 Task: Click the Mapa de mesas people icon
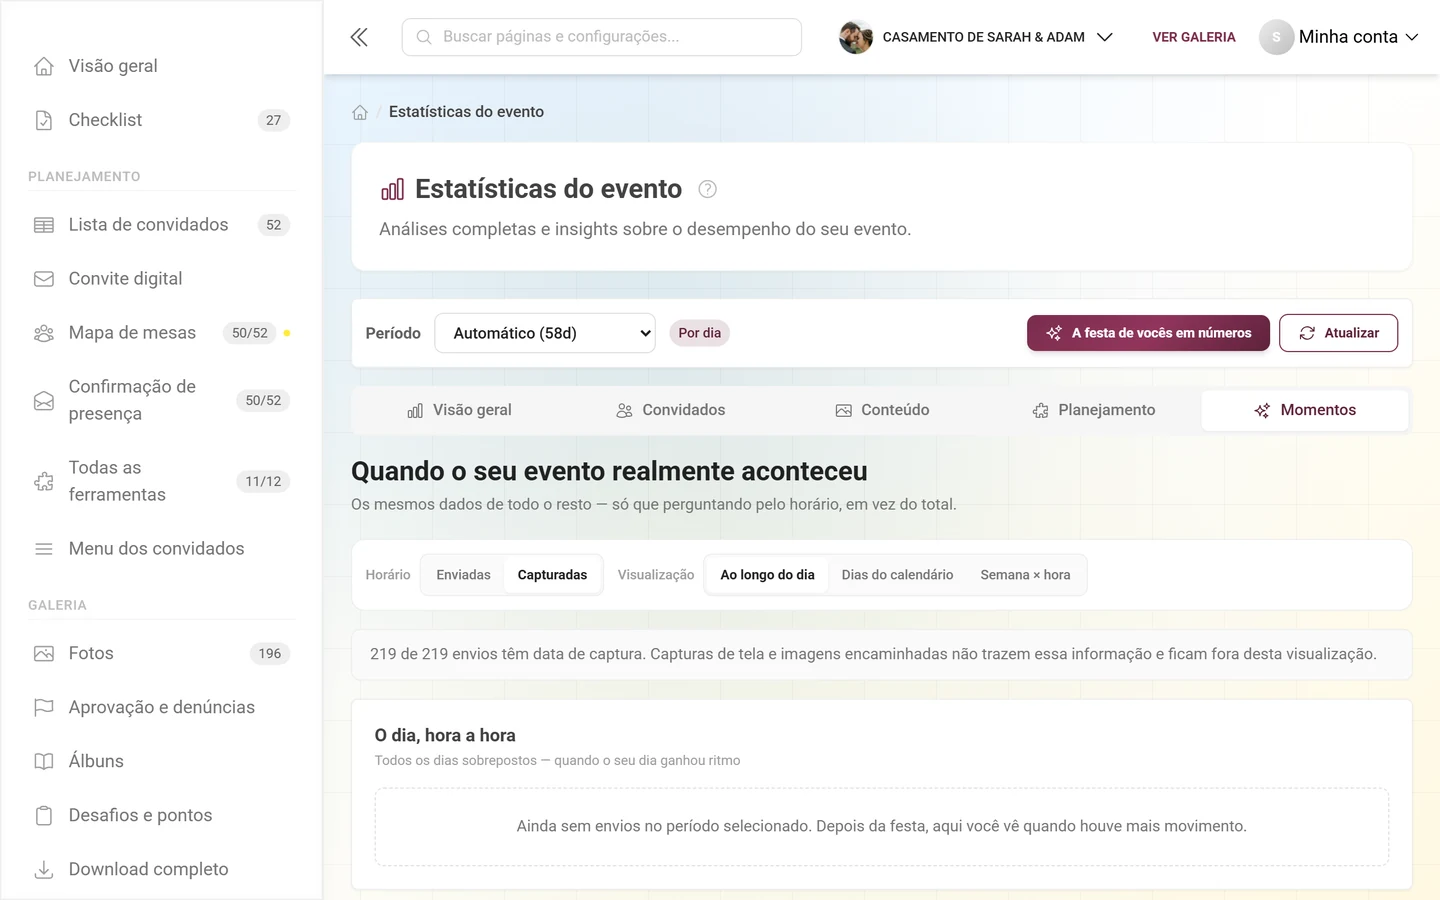[44, 333]
